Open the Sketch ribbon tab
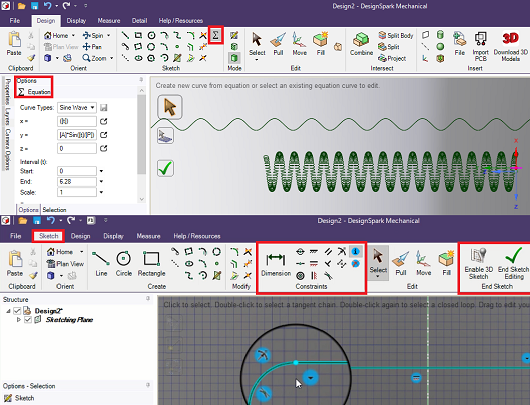 coord(48,236)
